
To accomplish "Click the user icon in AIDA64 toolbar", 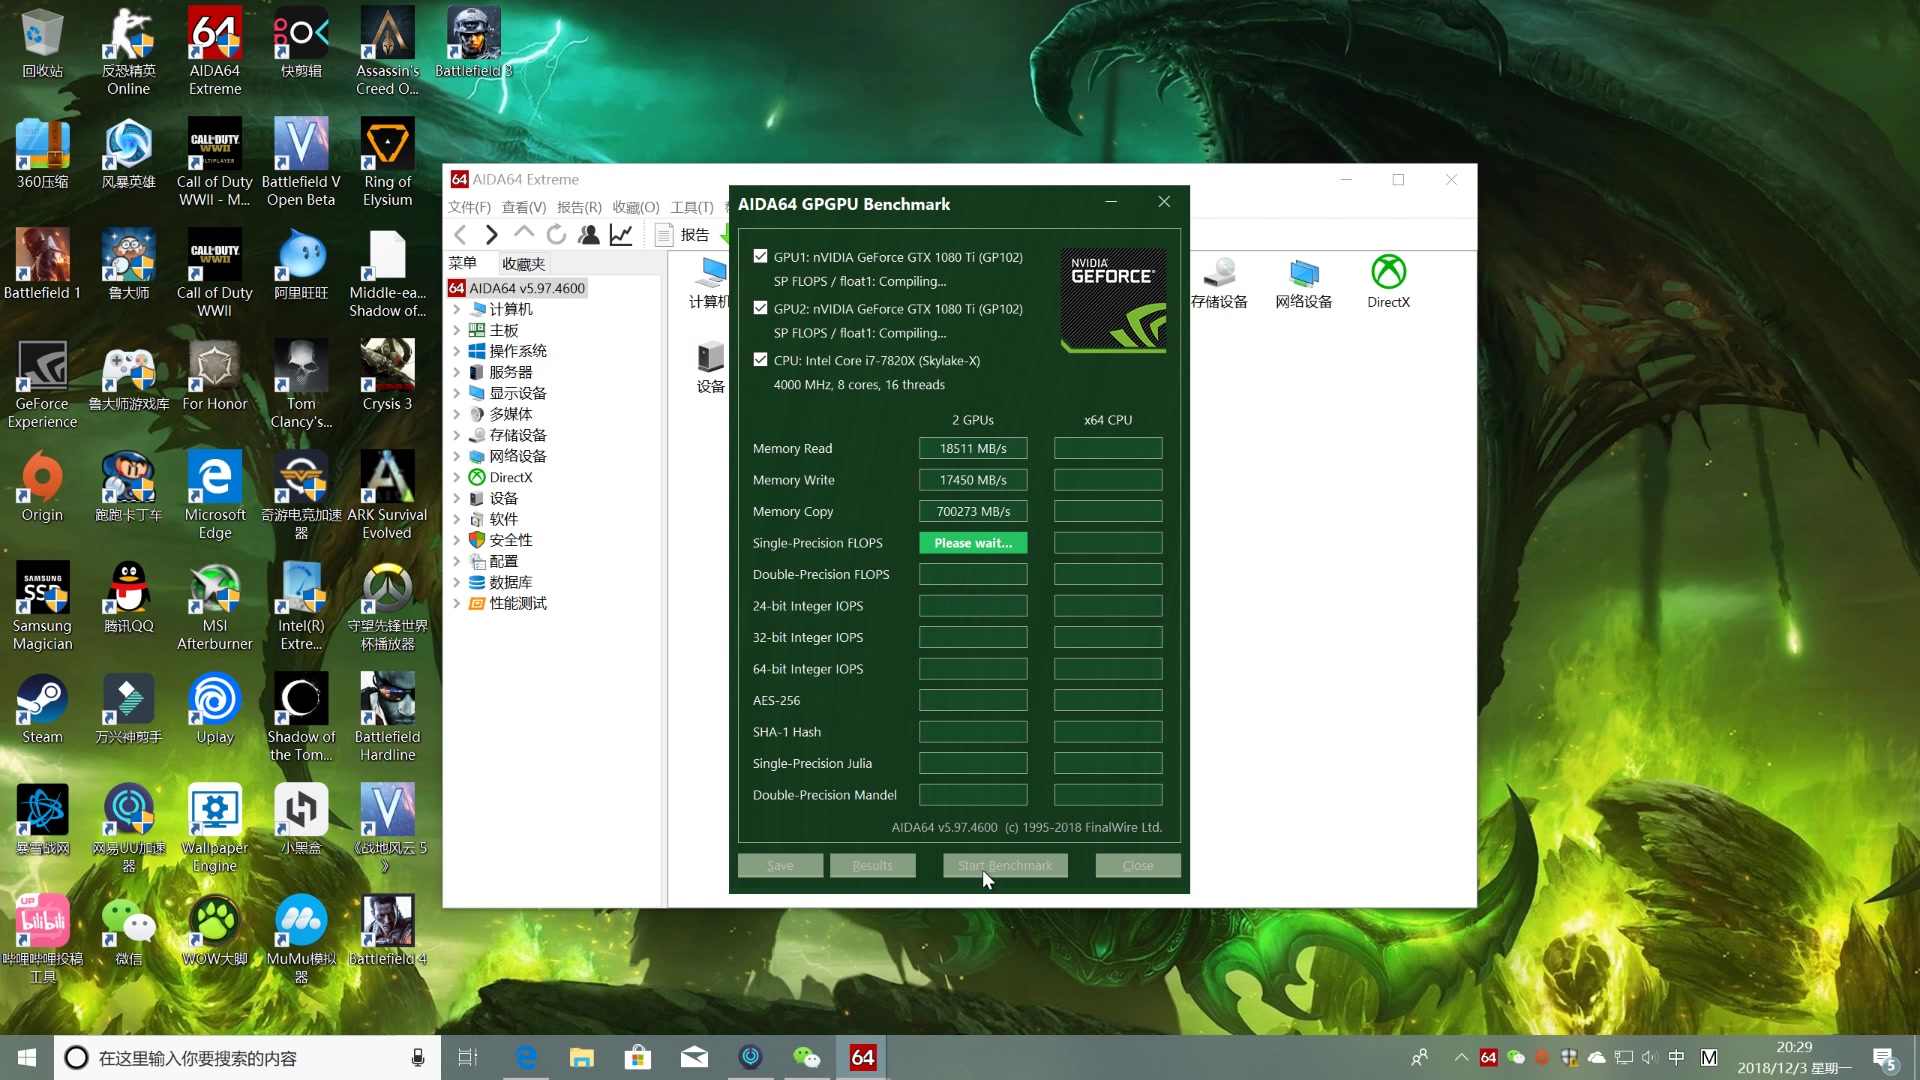I will click(589, 235).
